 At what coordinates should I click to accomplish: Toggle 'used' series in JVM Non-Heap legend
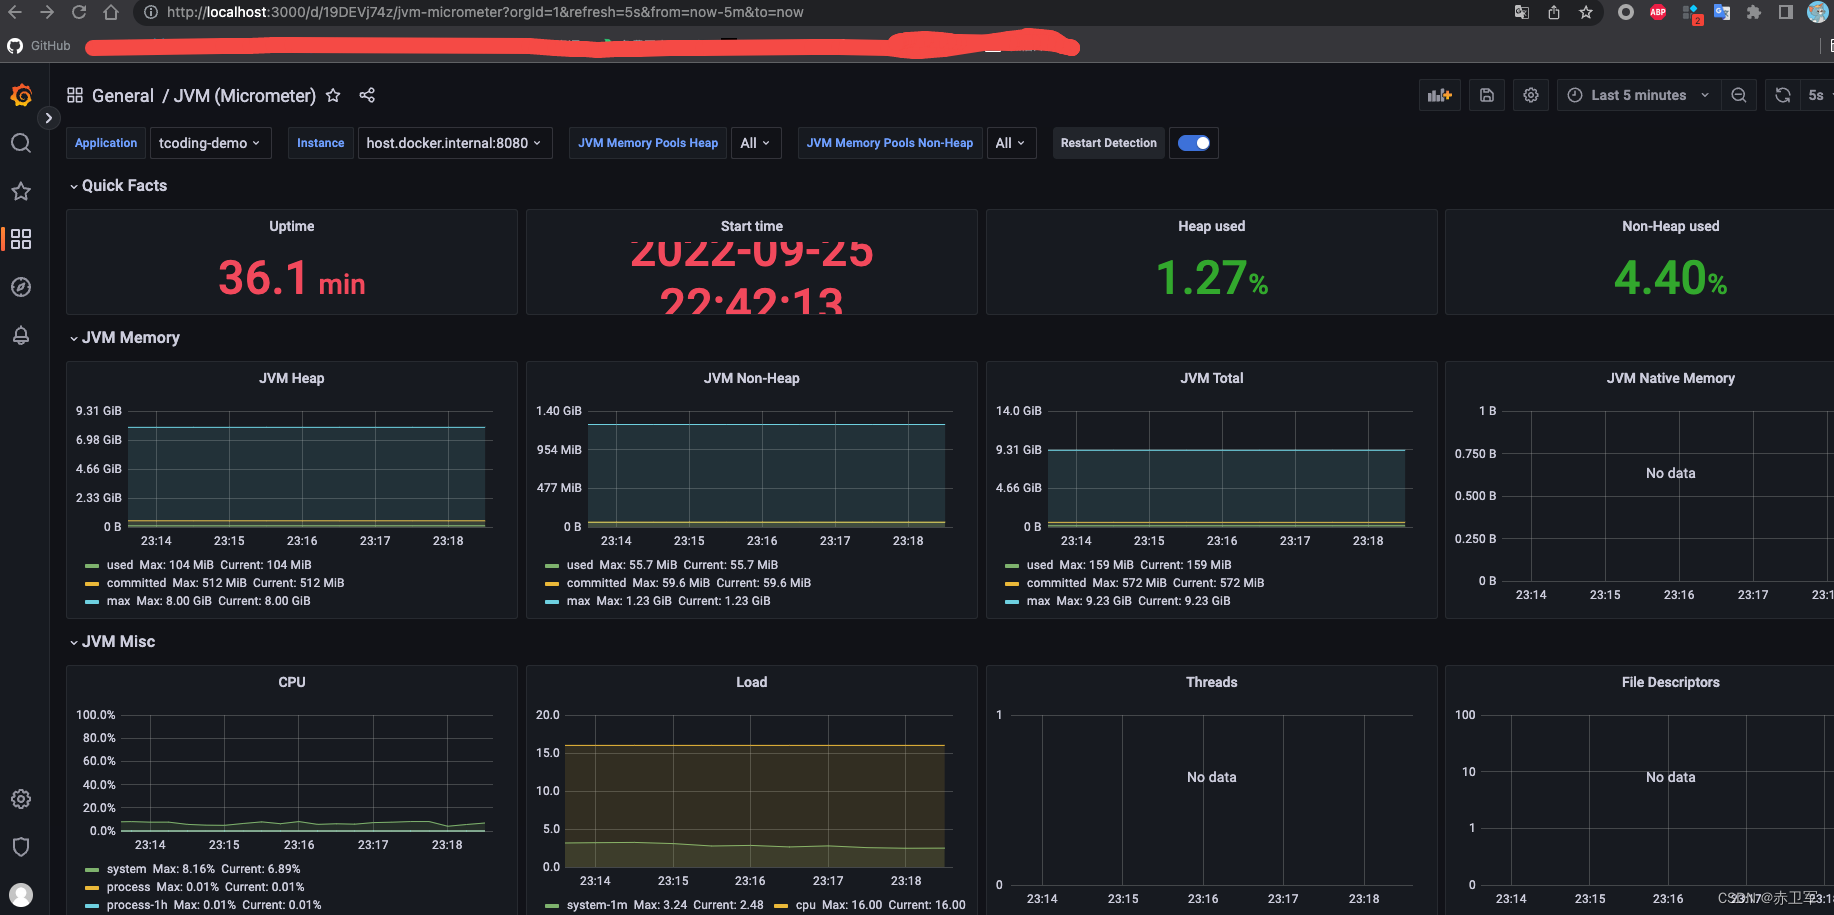580,565
